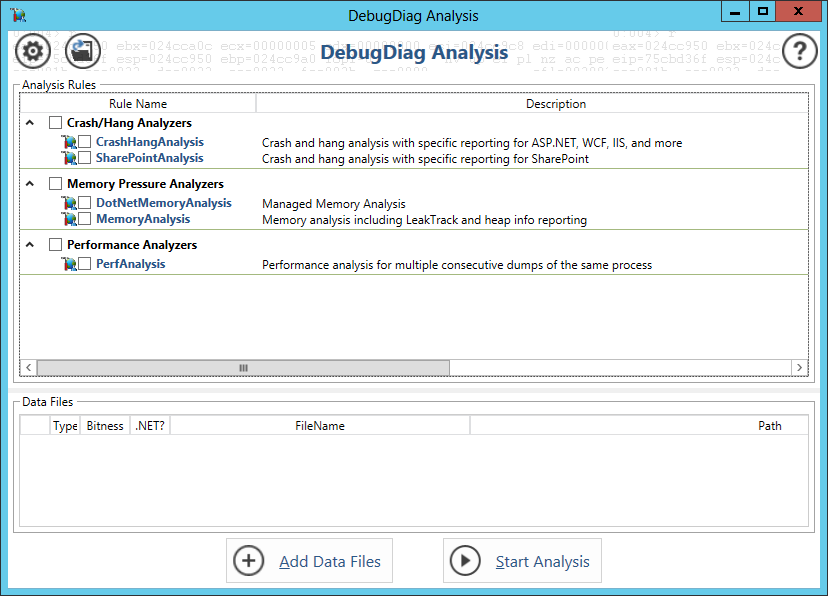
Task: Click the multiple consecutive dumps description
Action: (x=457, y=265)
